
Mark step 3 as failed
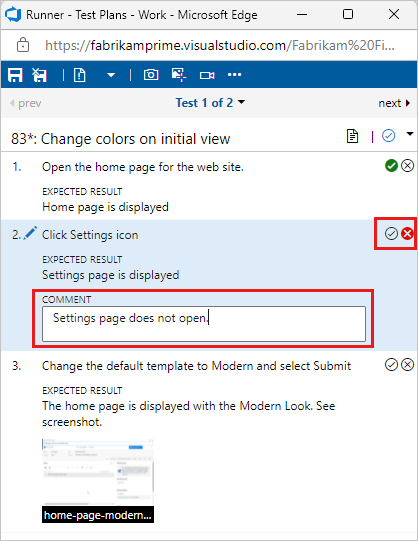pos(408,365)
